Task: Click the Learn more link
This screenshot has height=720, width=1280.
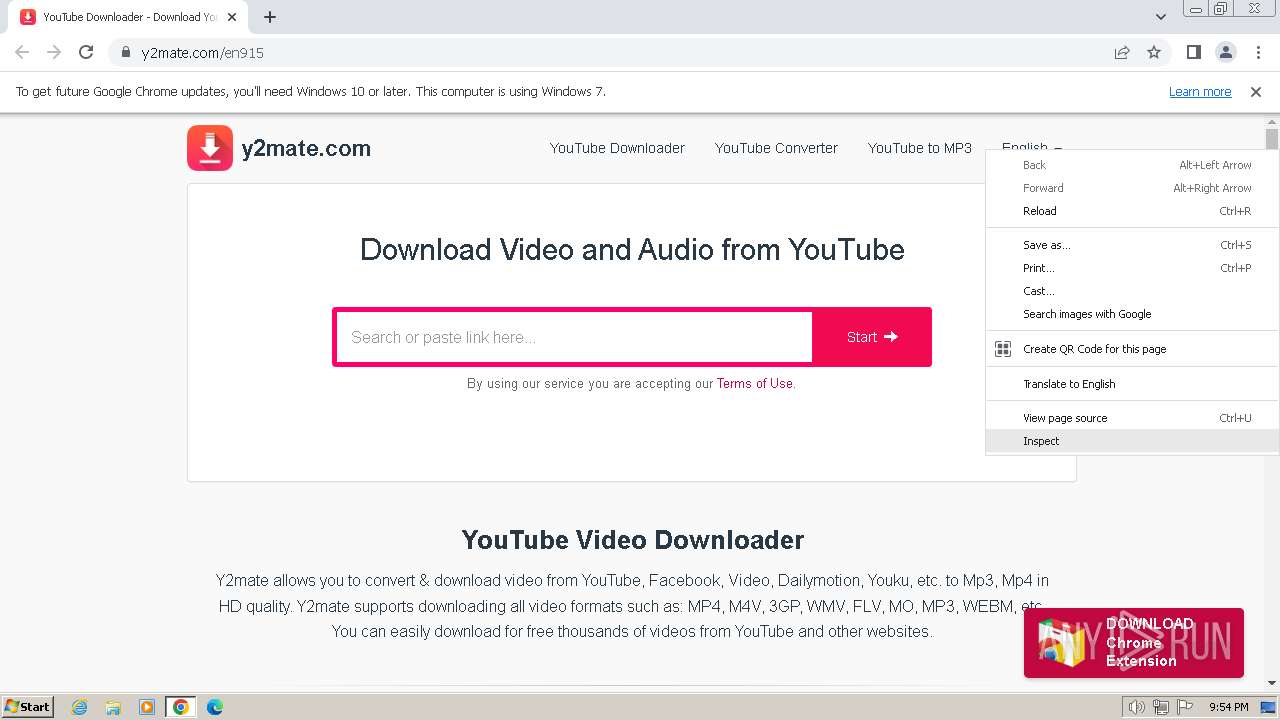Action: pyautogui.click(x=1200, y=92)
